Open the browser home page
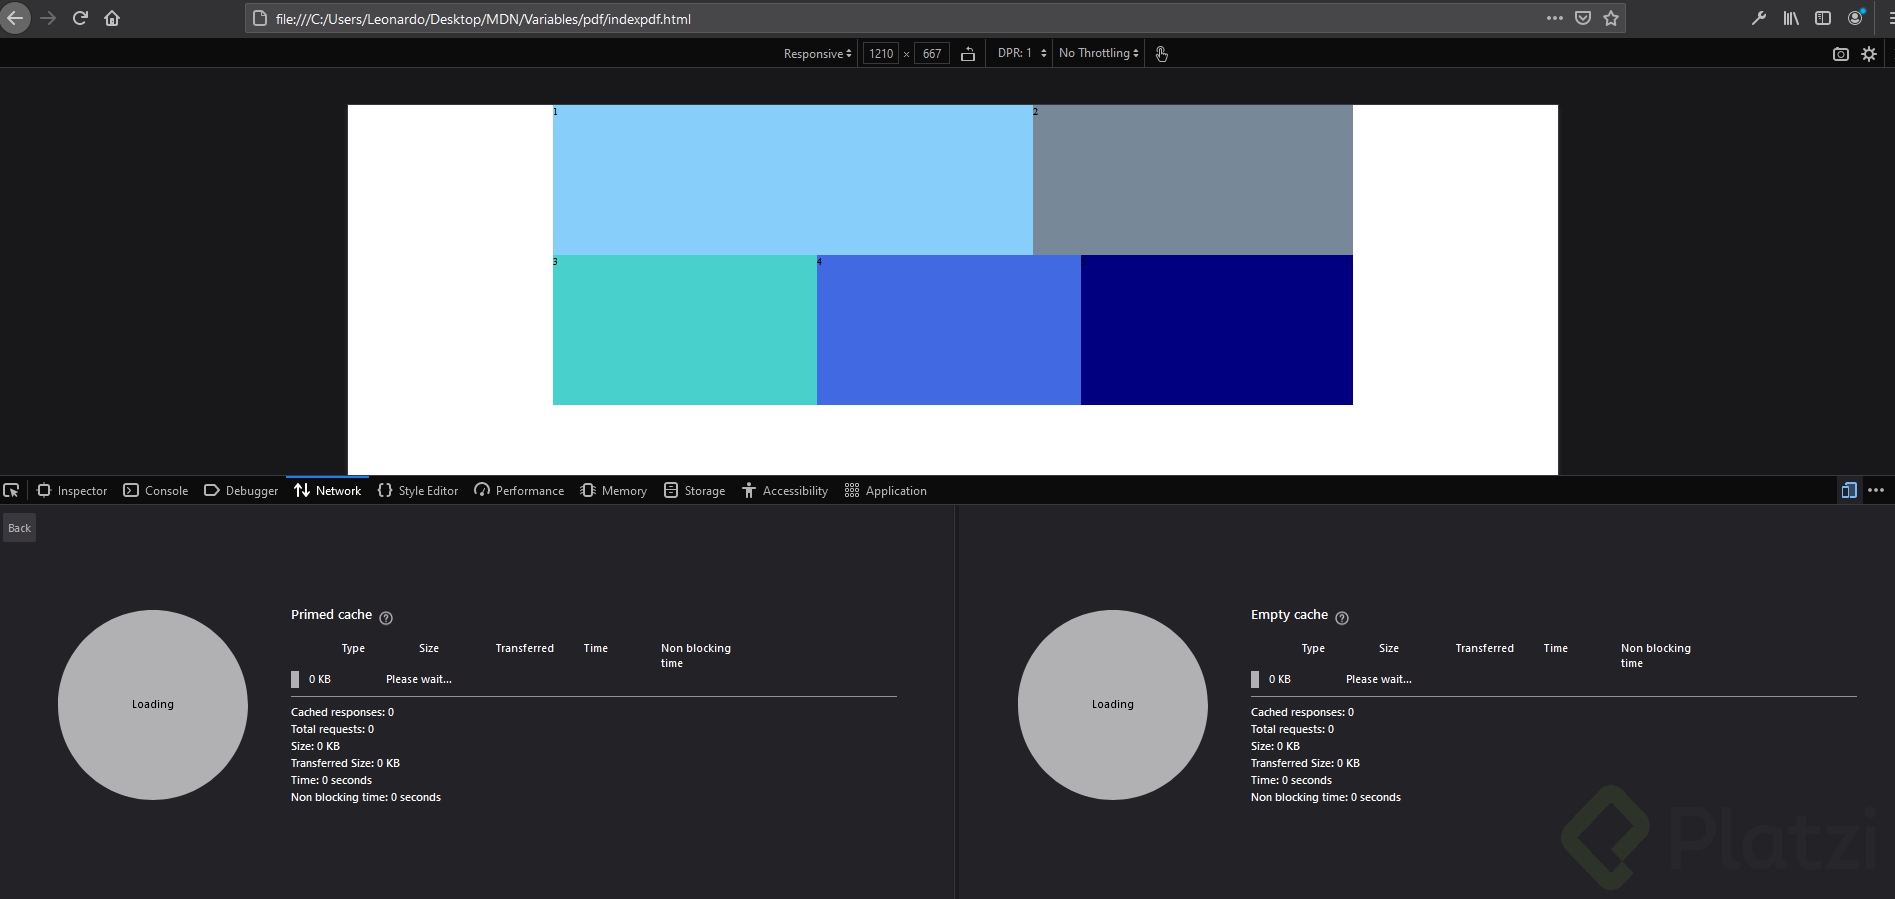Screen dimensions: 1895x899 click(x=112, y=18)
